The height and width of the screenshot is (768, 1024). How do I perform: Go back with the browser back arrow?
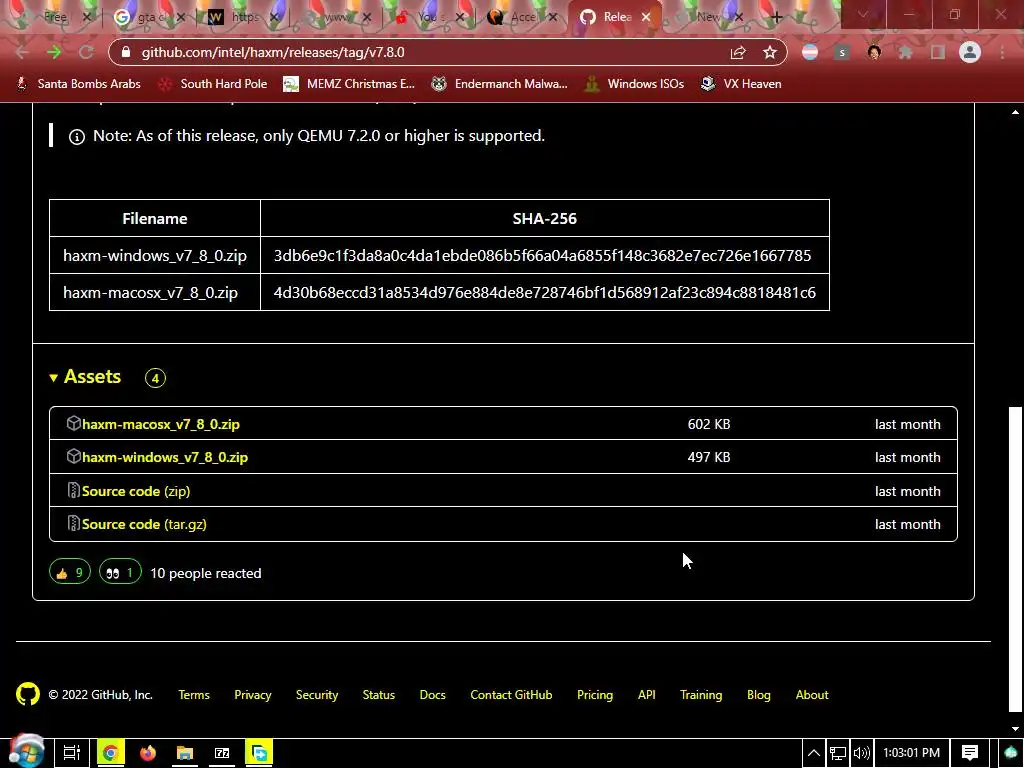click(x=22, y=52)
